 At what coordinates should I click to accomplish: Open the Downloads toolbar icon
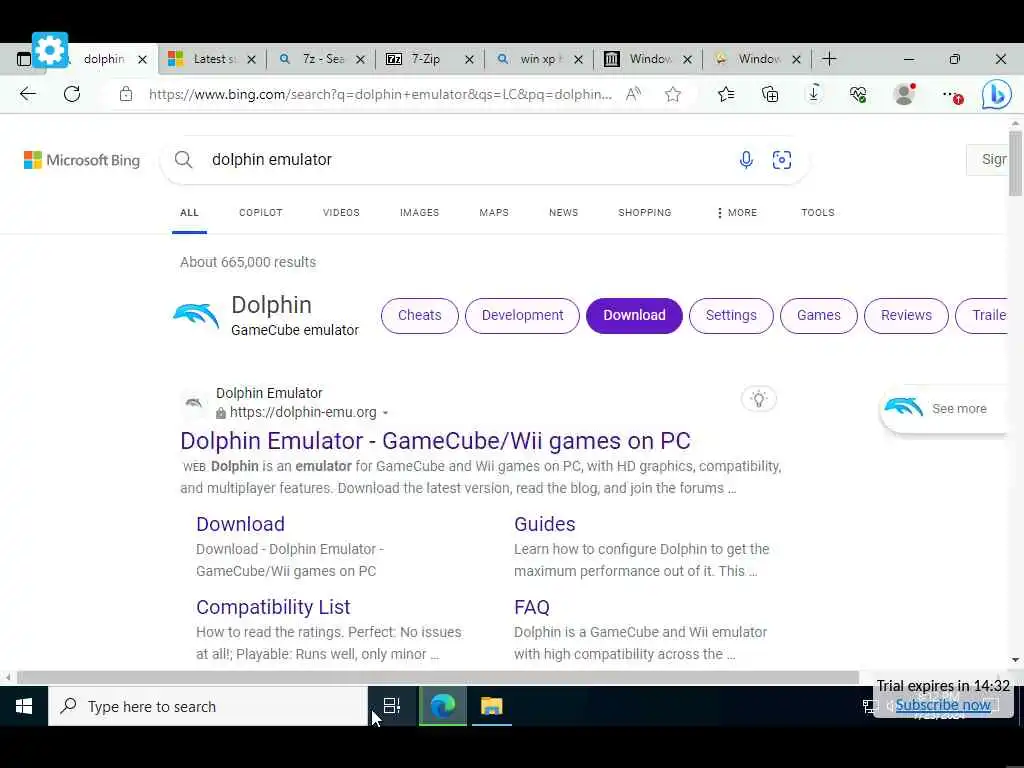click(814, 94)
